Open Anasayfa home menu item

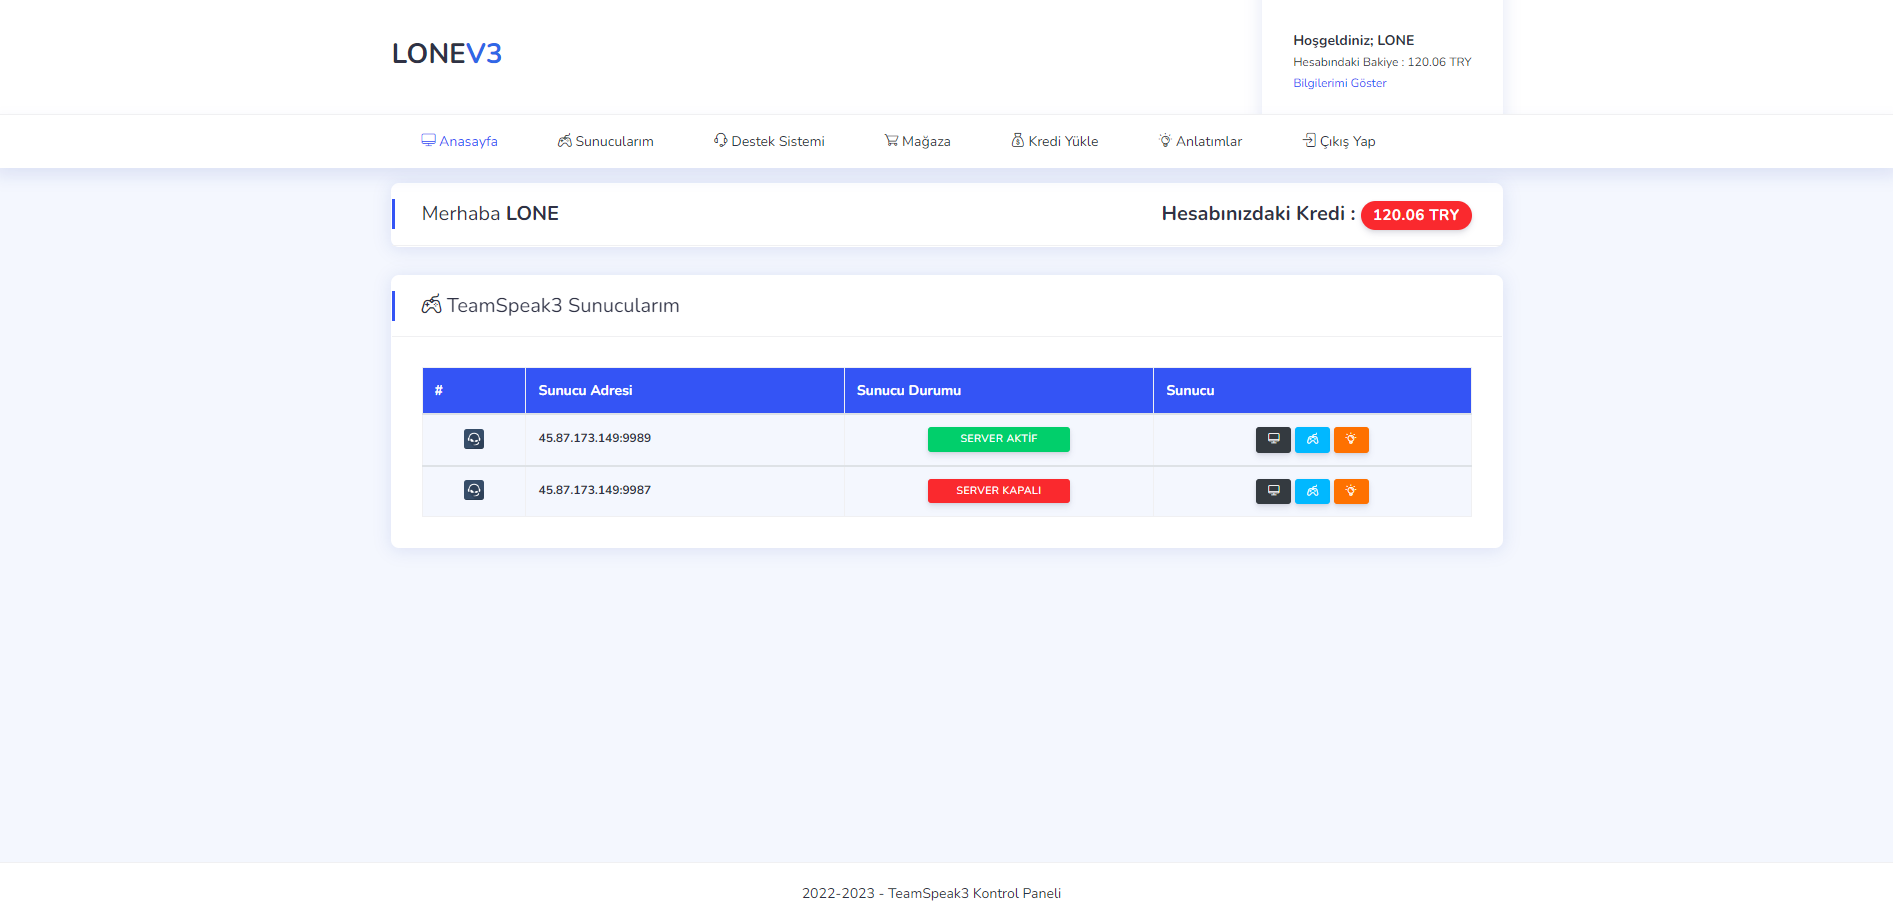coord(459,141)
